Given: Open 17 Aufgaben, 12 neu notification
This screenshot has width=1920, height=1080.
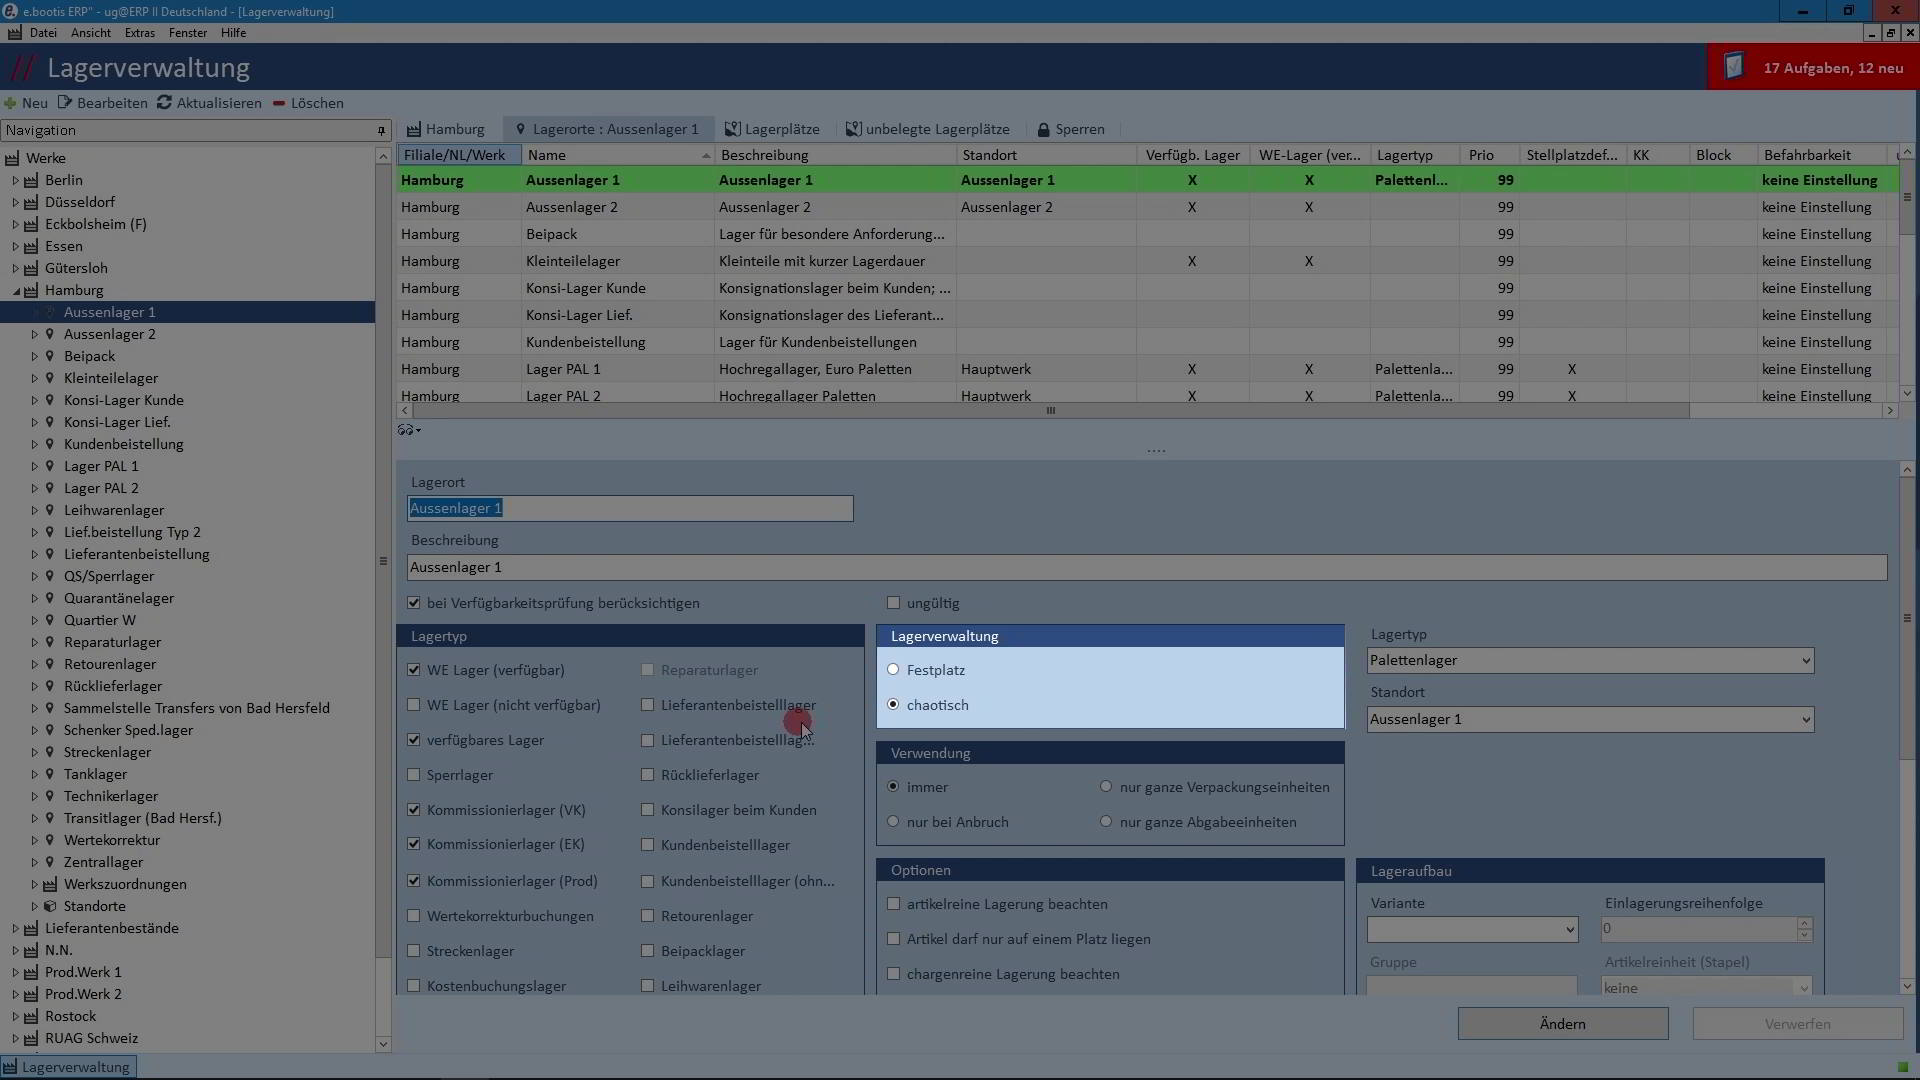Looking at the screenshot, I should (1813, 68).
